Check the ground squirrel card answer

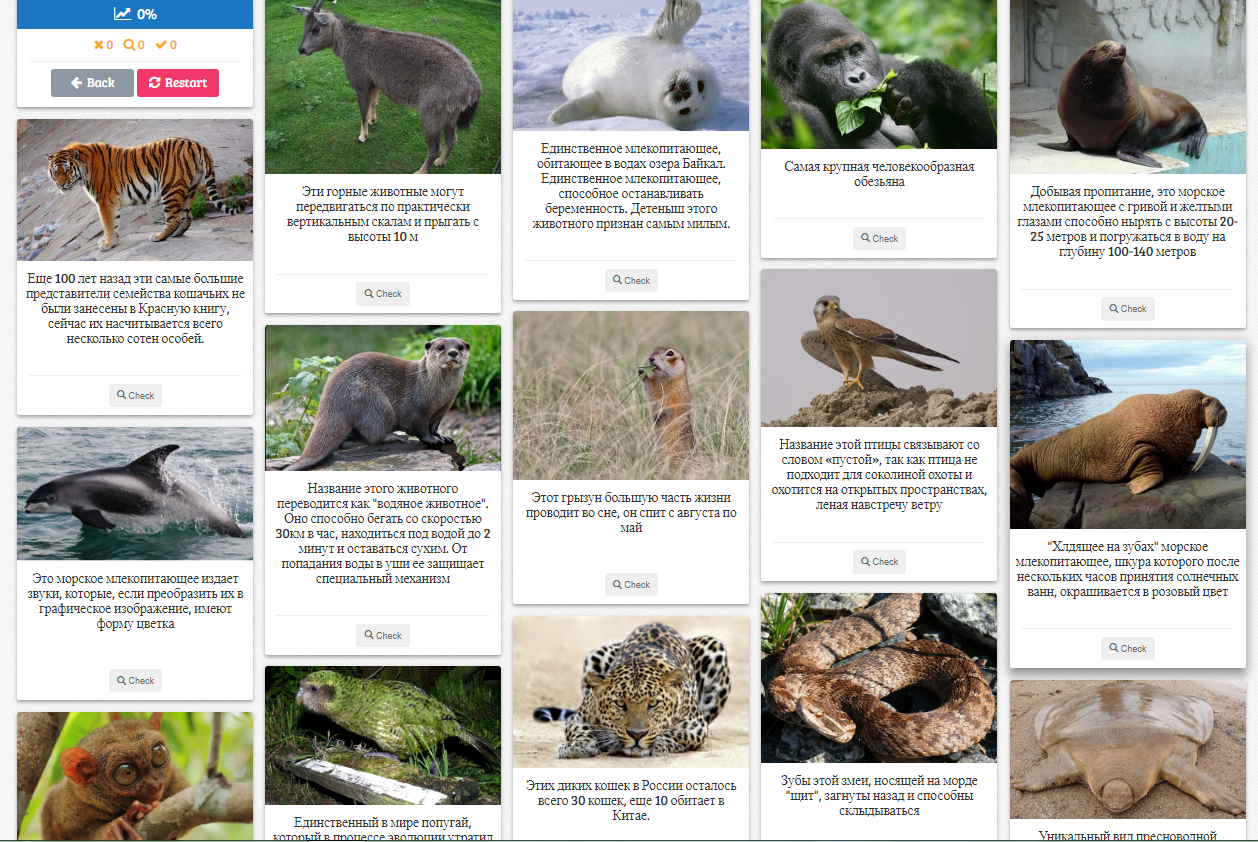tap(631, 584)
